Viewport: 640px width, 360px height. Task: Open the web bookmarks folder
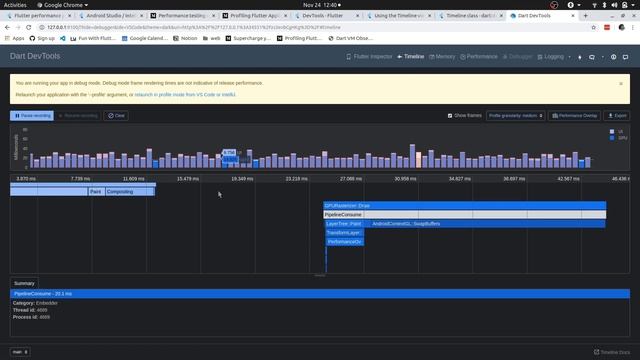pos(211,38)
